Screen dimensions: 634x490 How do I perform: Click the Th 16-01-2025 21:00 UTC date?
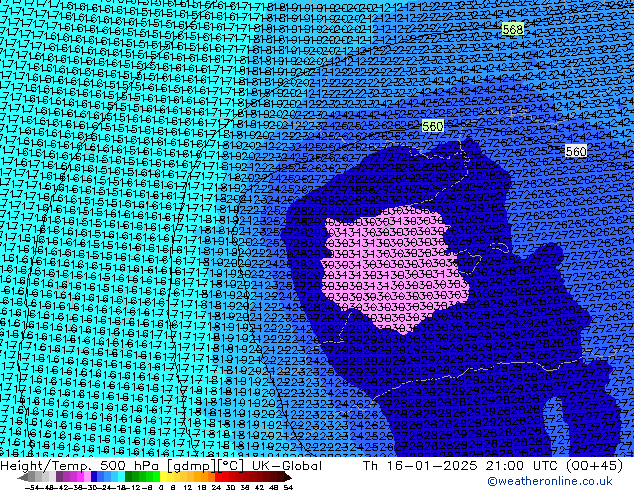coord(461,466)
